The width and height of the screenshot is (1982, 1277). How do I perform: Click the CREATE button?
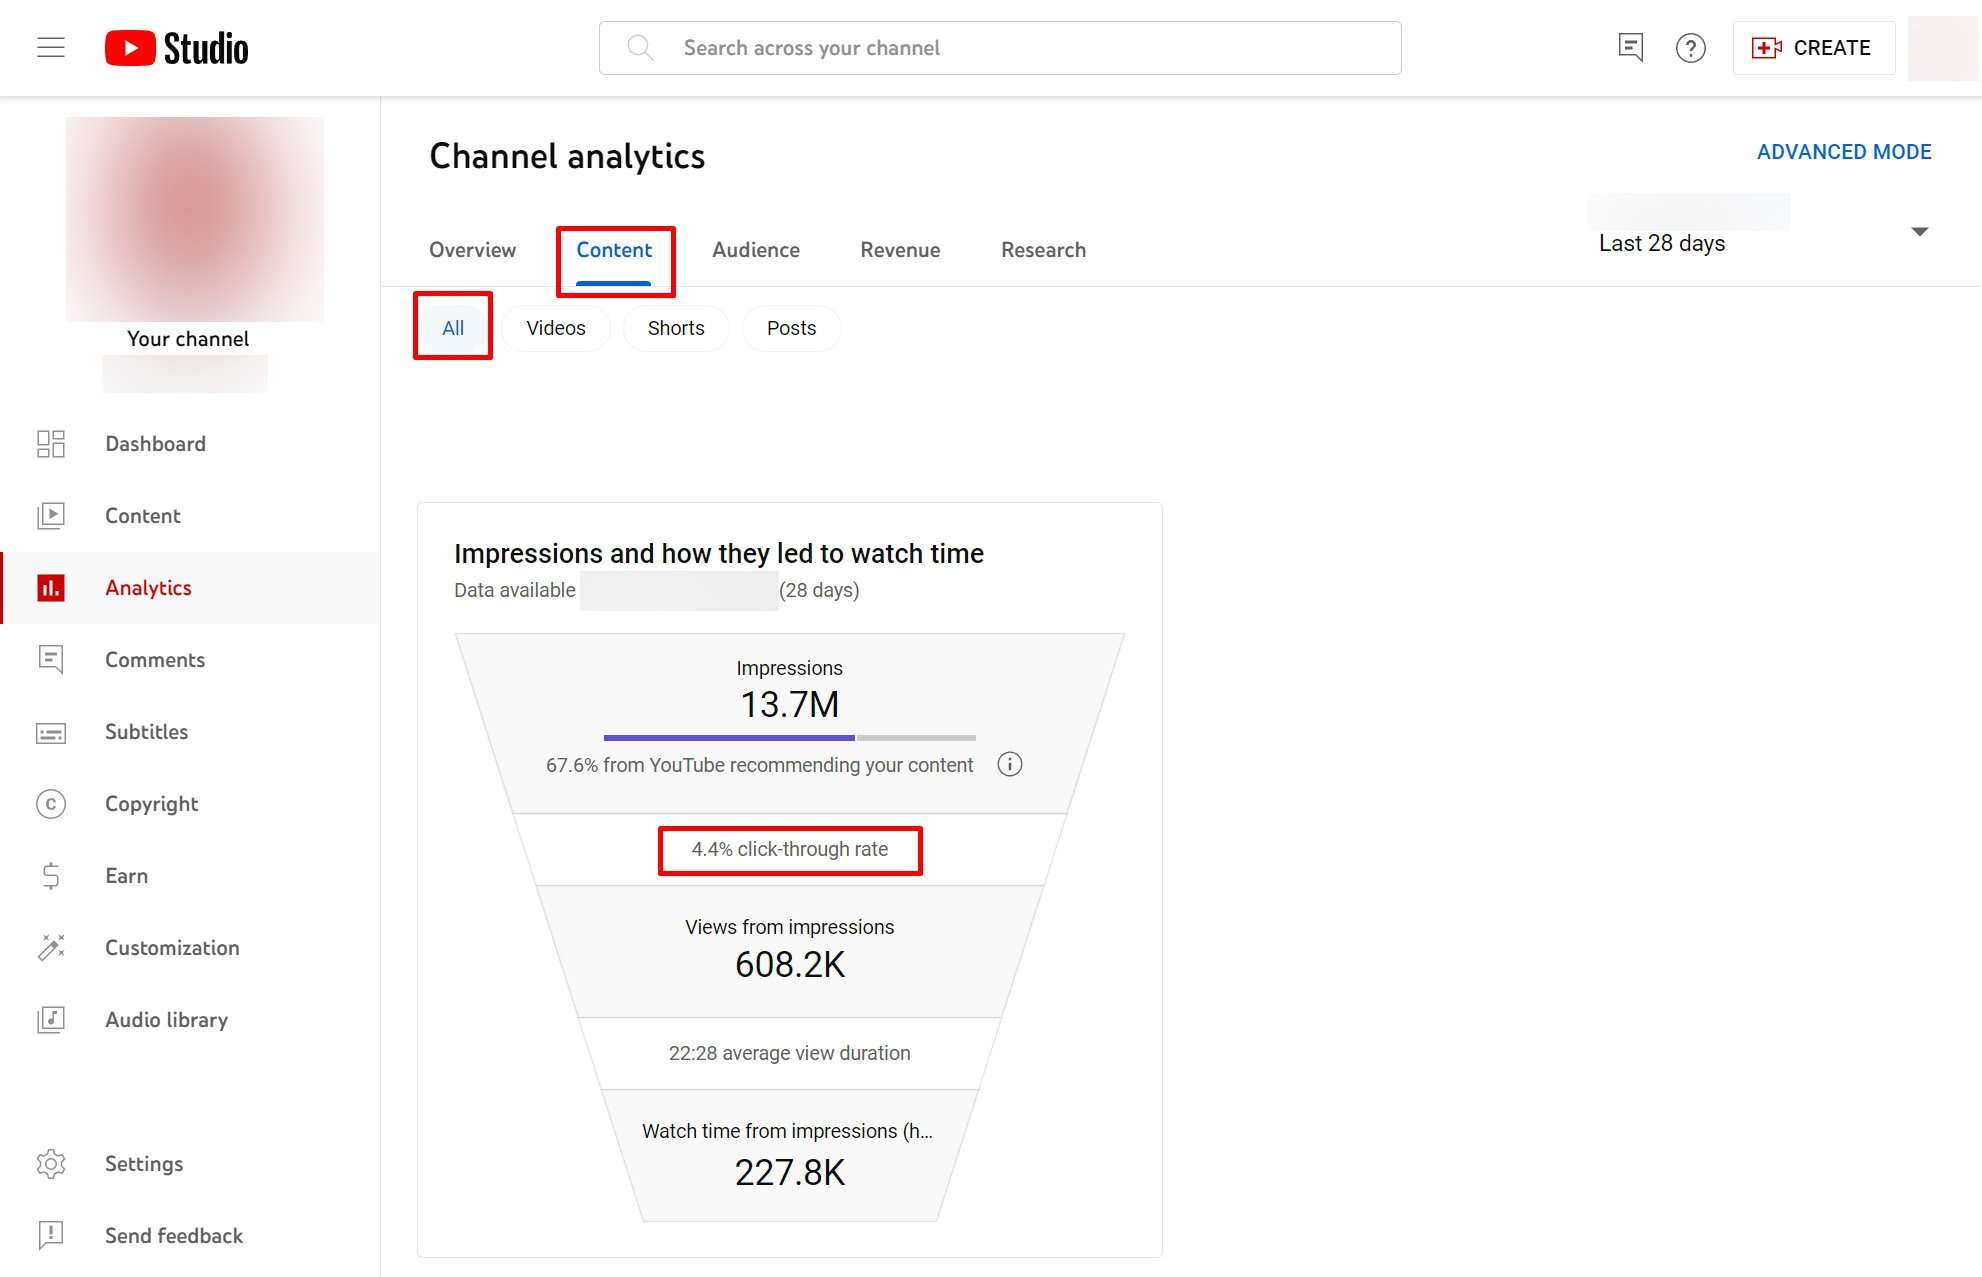pos(1813,48)
